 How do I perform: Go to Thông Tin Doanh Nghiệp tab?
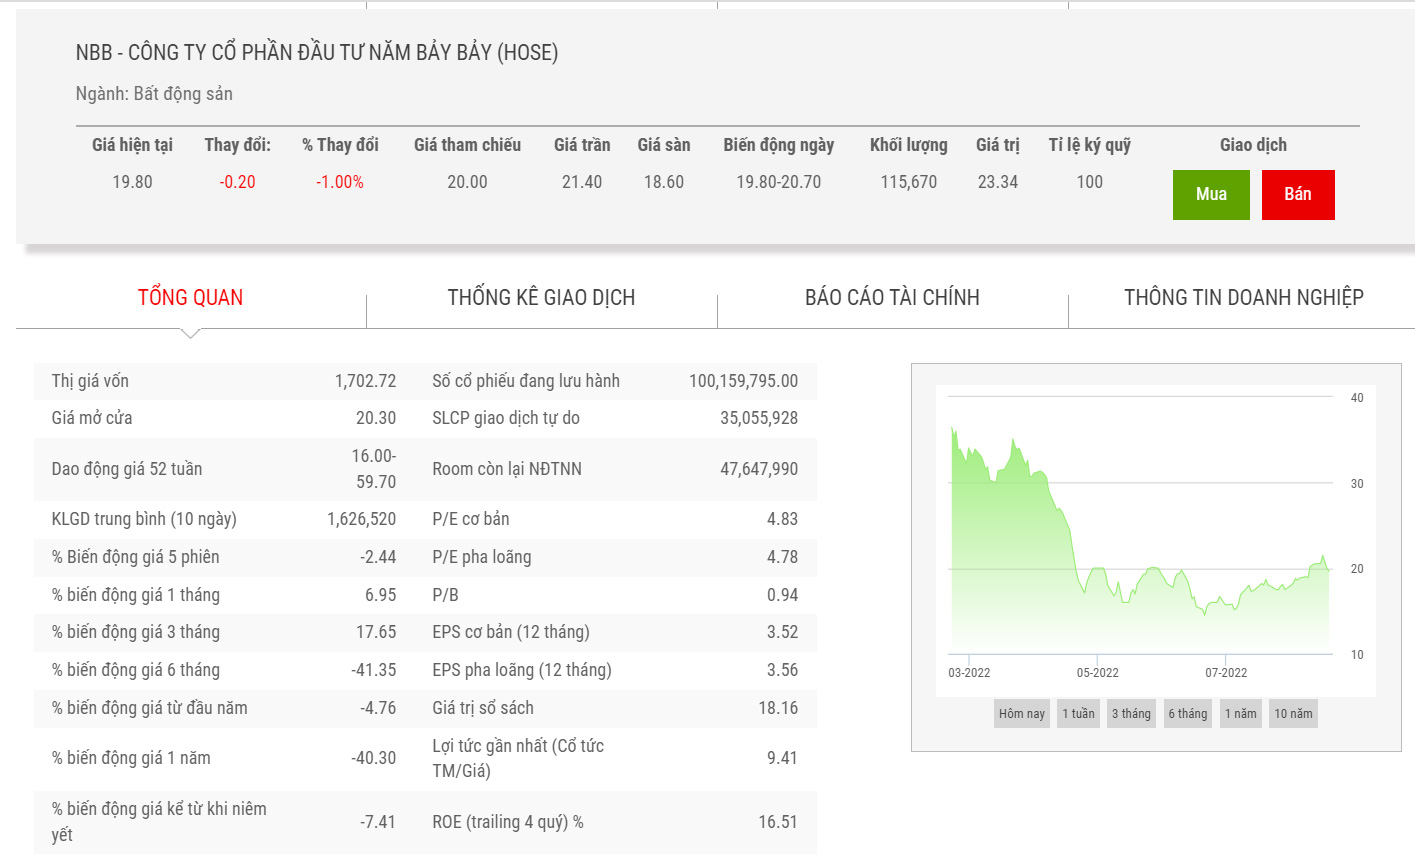click(1243, 297)
